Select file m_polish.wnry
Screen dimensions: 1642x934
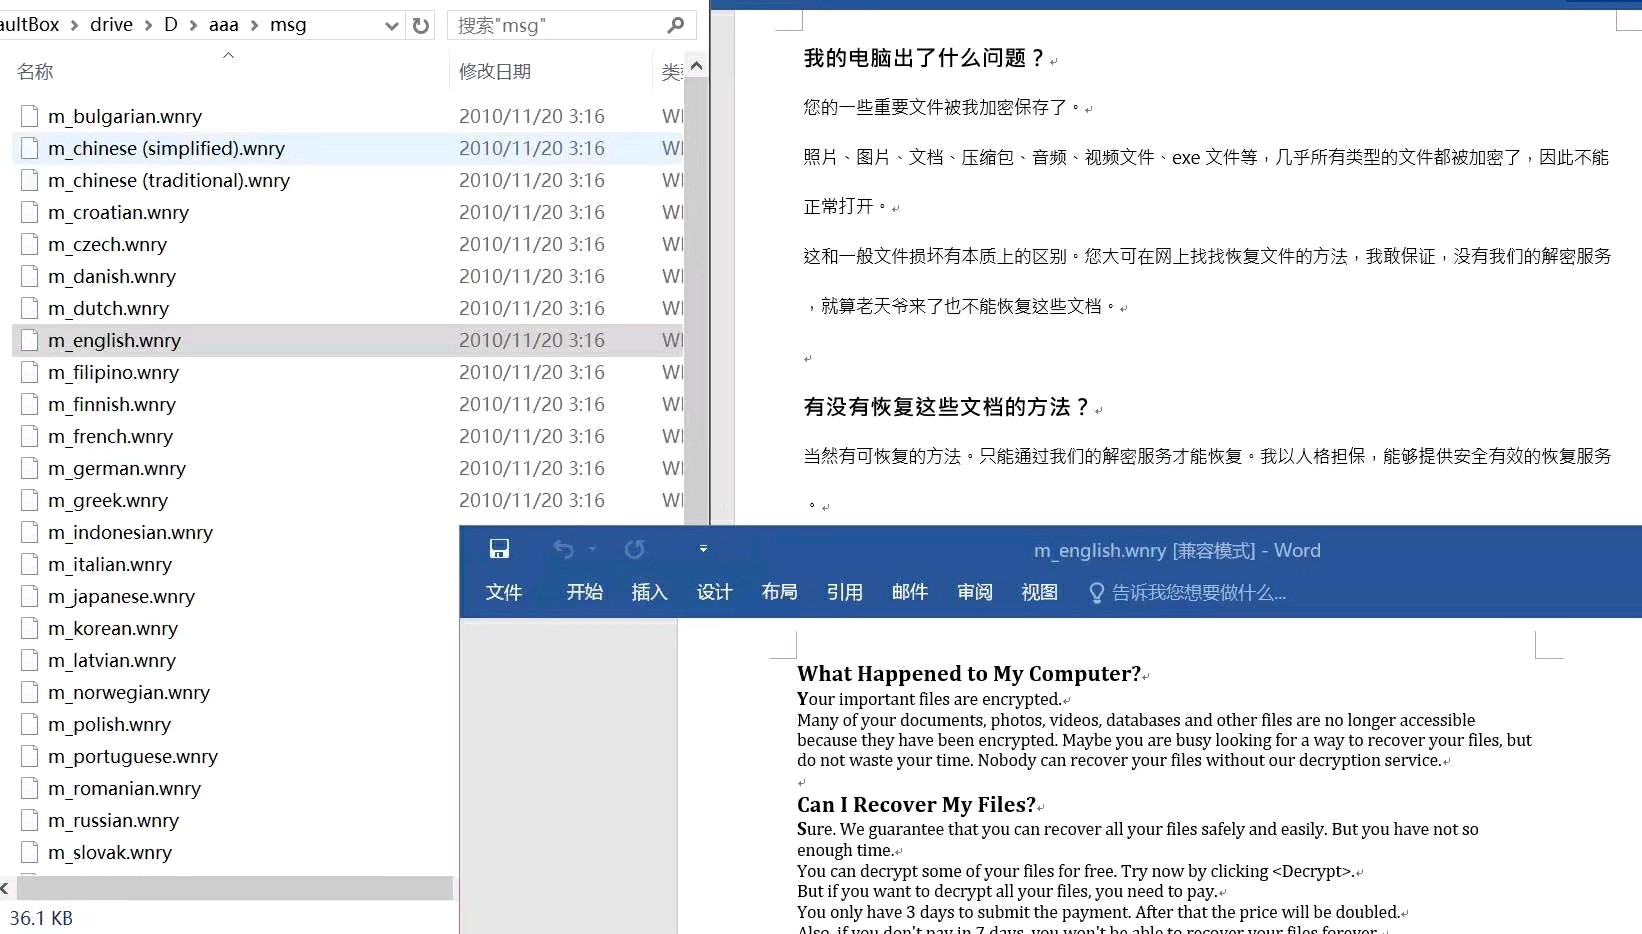click(109, 724)
